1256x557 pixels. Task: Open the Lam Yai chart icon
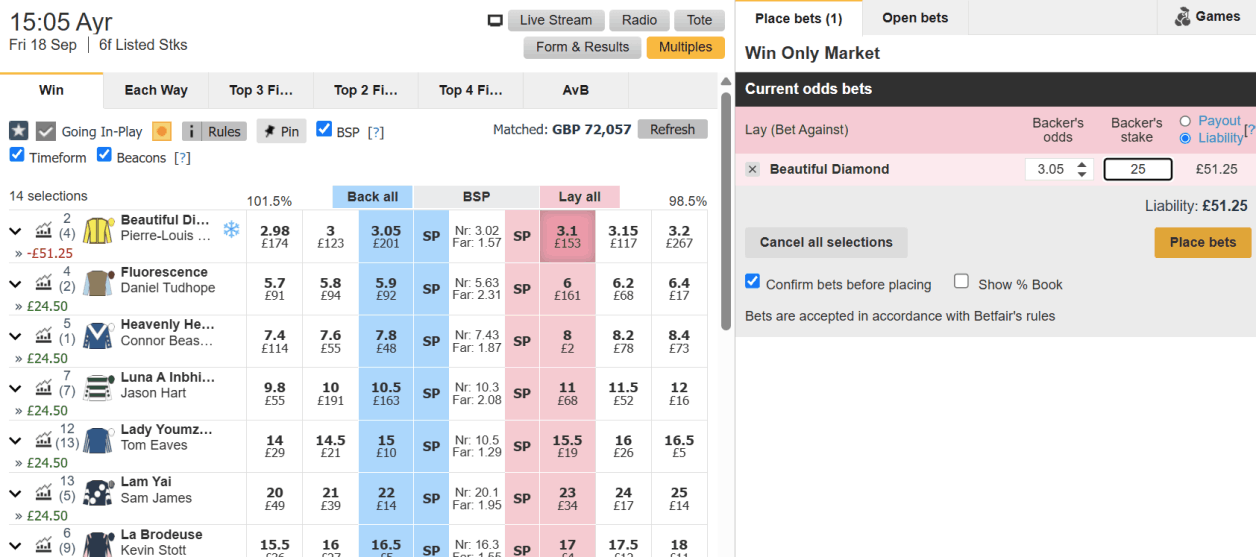click(x=43, y=491)
